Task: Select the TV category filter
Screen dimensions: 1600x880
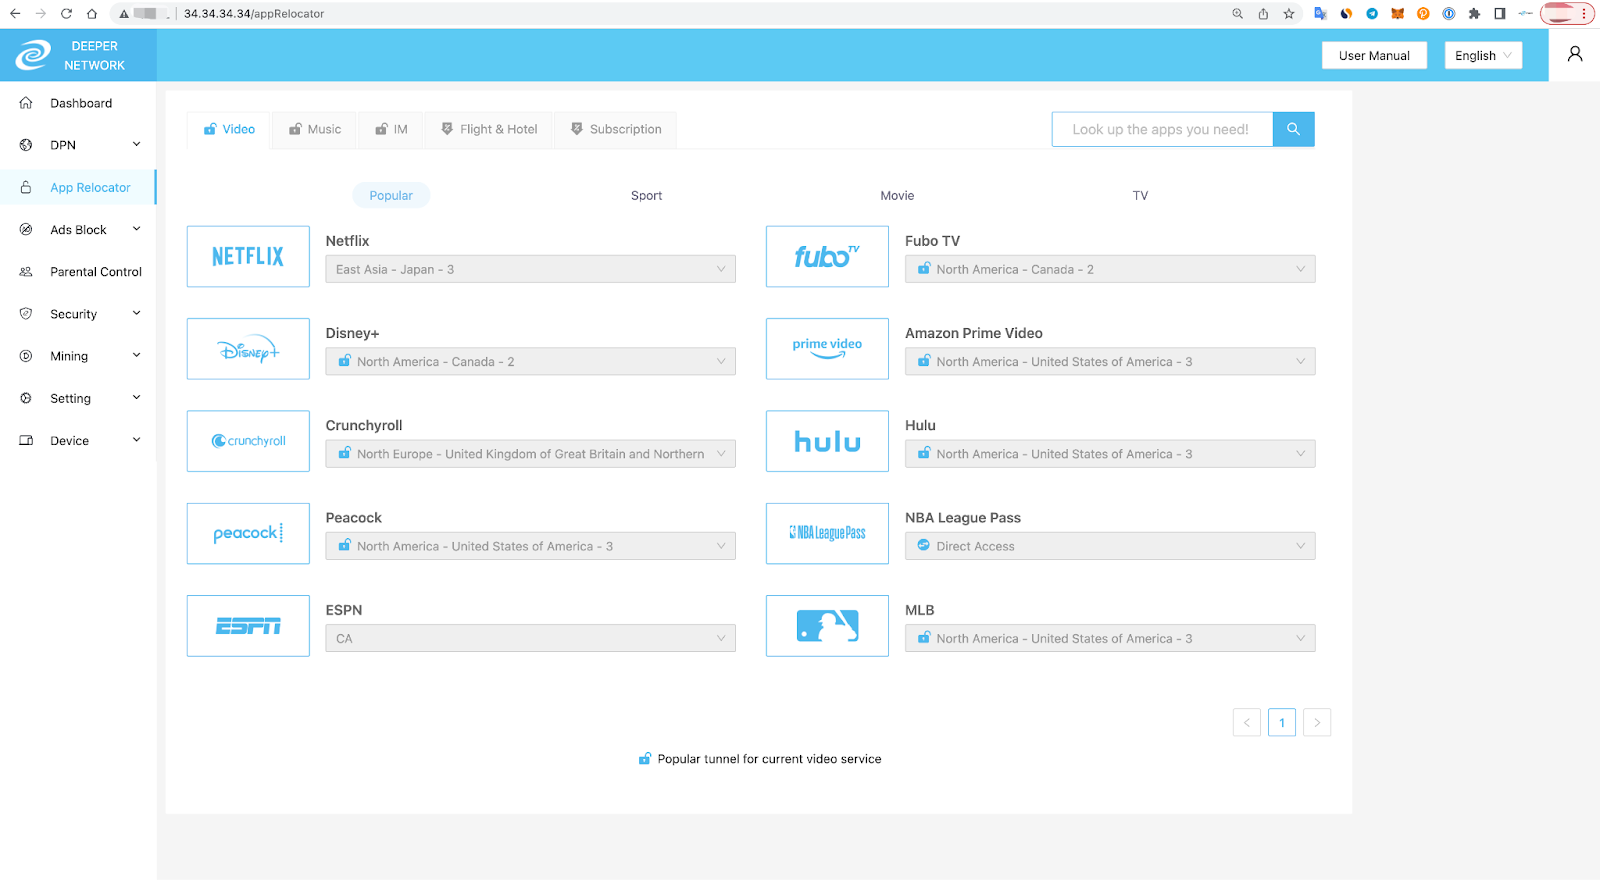Action: pyautogui.click(x=1140, y=196)
